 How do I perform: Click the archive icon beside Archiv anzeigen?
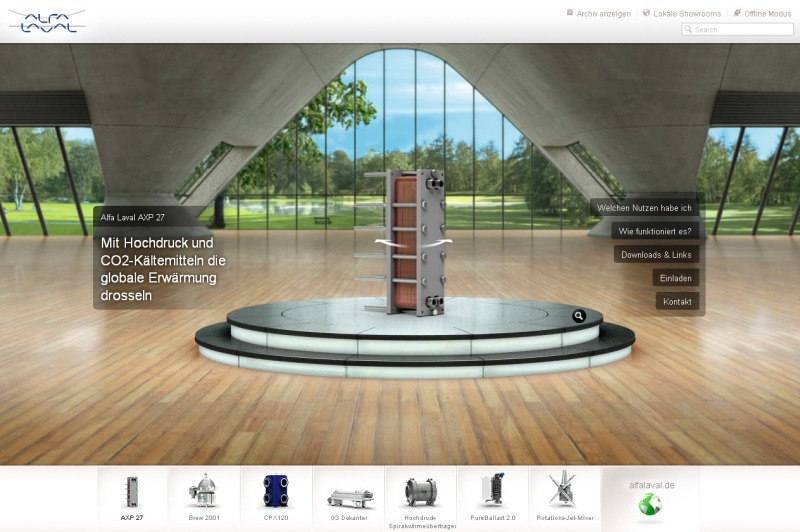coord(570,12)
